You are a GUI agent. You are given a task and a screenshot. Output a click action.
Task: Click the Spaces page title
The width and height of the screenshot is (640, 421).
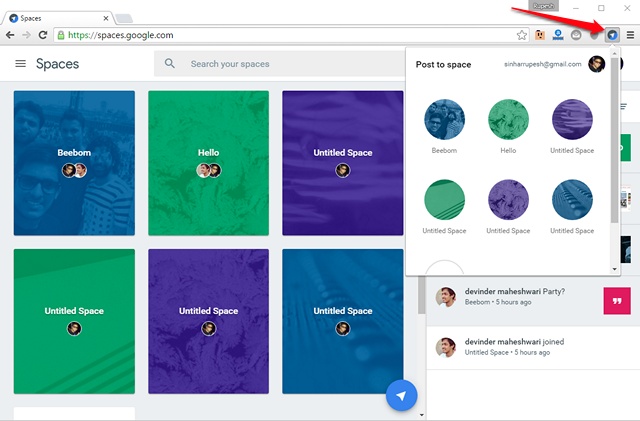58,64
